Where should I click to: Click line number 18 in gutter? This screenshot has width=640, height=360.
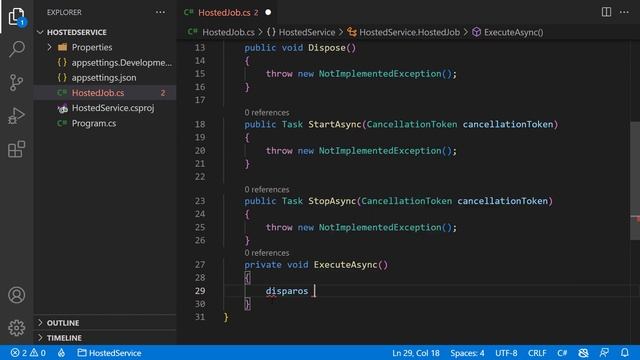pyautogui.click(x=200, y=124)
